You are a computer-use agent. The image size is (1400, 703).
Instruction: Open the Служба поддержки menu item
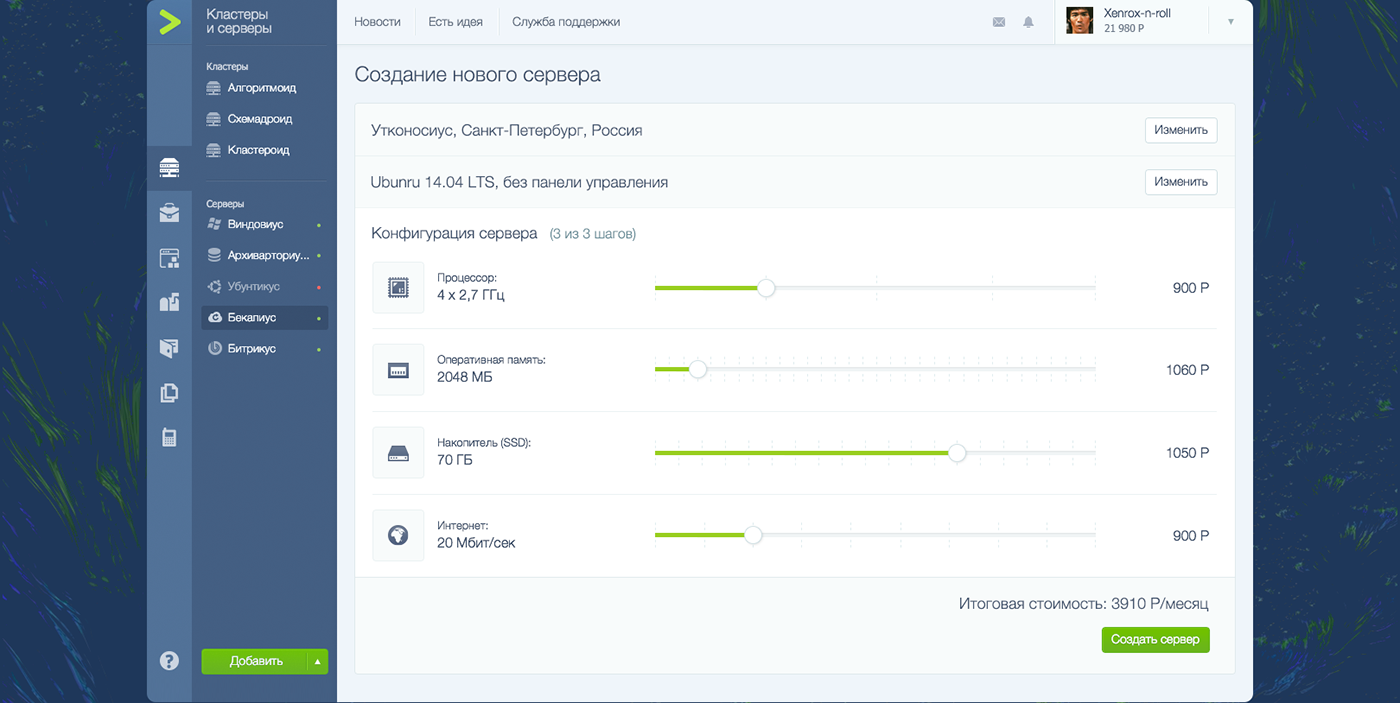click(x=566, y=22)
